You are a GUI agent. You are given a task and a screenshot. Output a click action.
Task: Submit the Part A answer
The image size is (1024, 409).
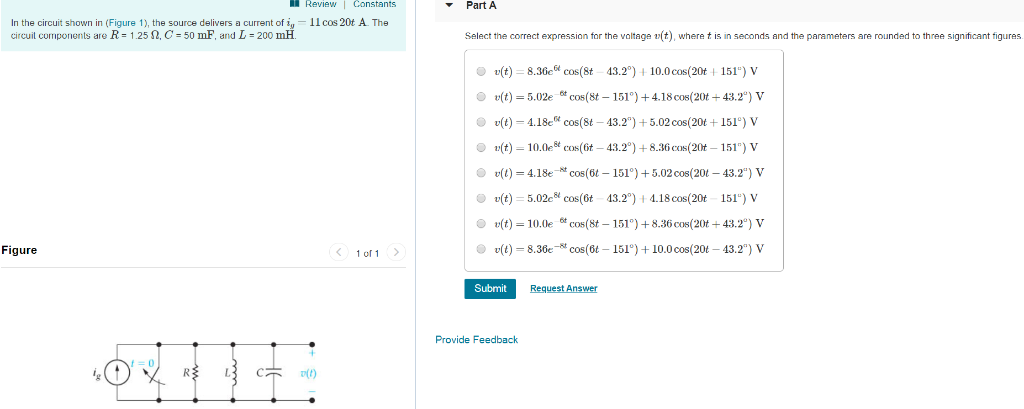(x=490, y=288)
